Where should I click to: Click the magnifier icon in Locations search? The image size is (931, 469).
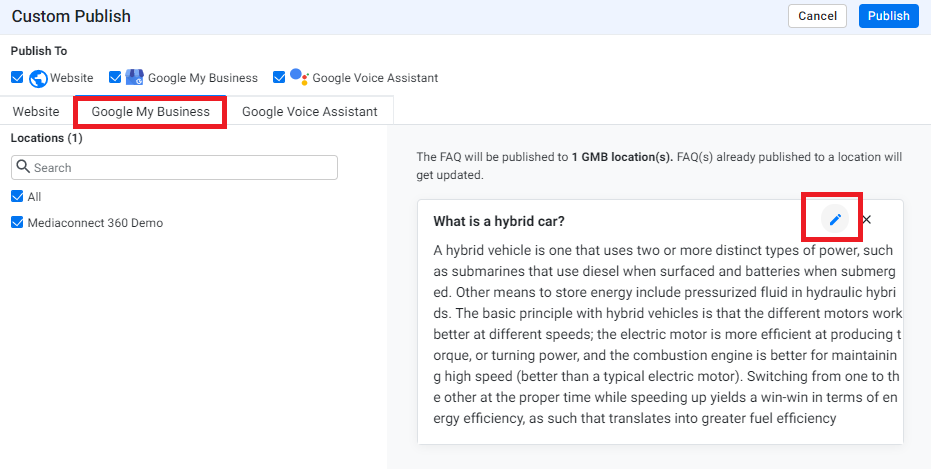[x=23, y=167]
